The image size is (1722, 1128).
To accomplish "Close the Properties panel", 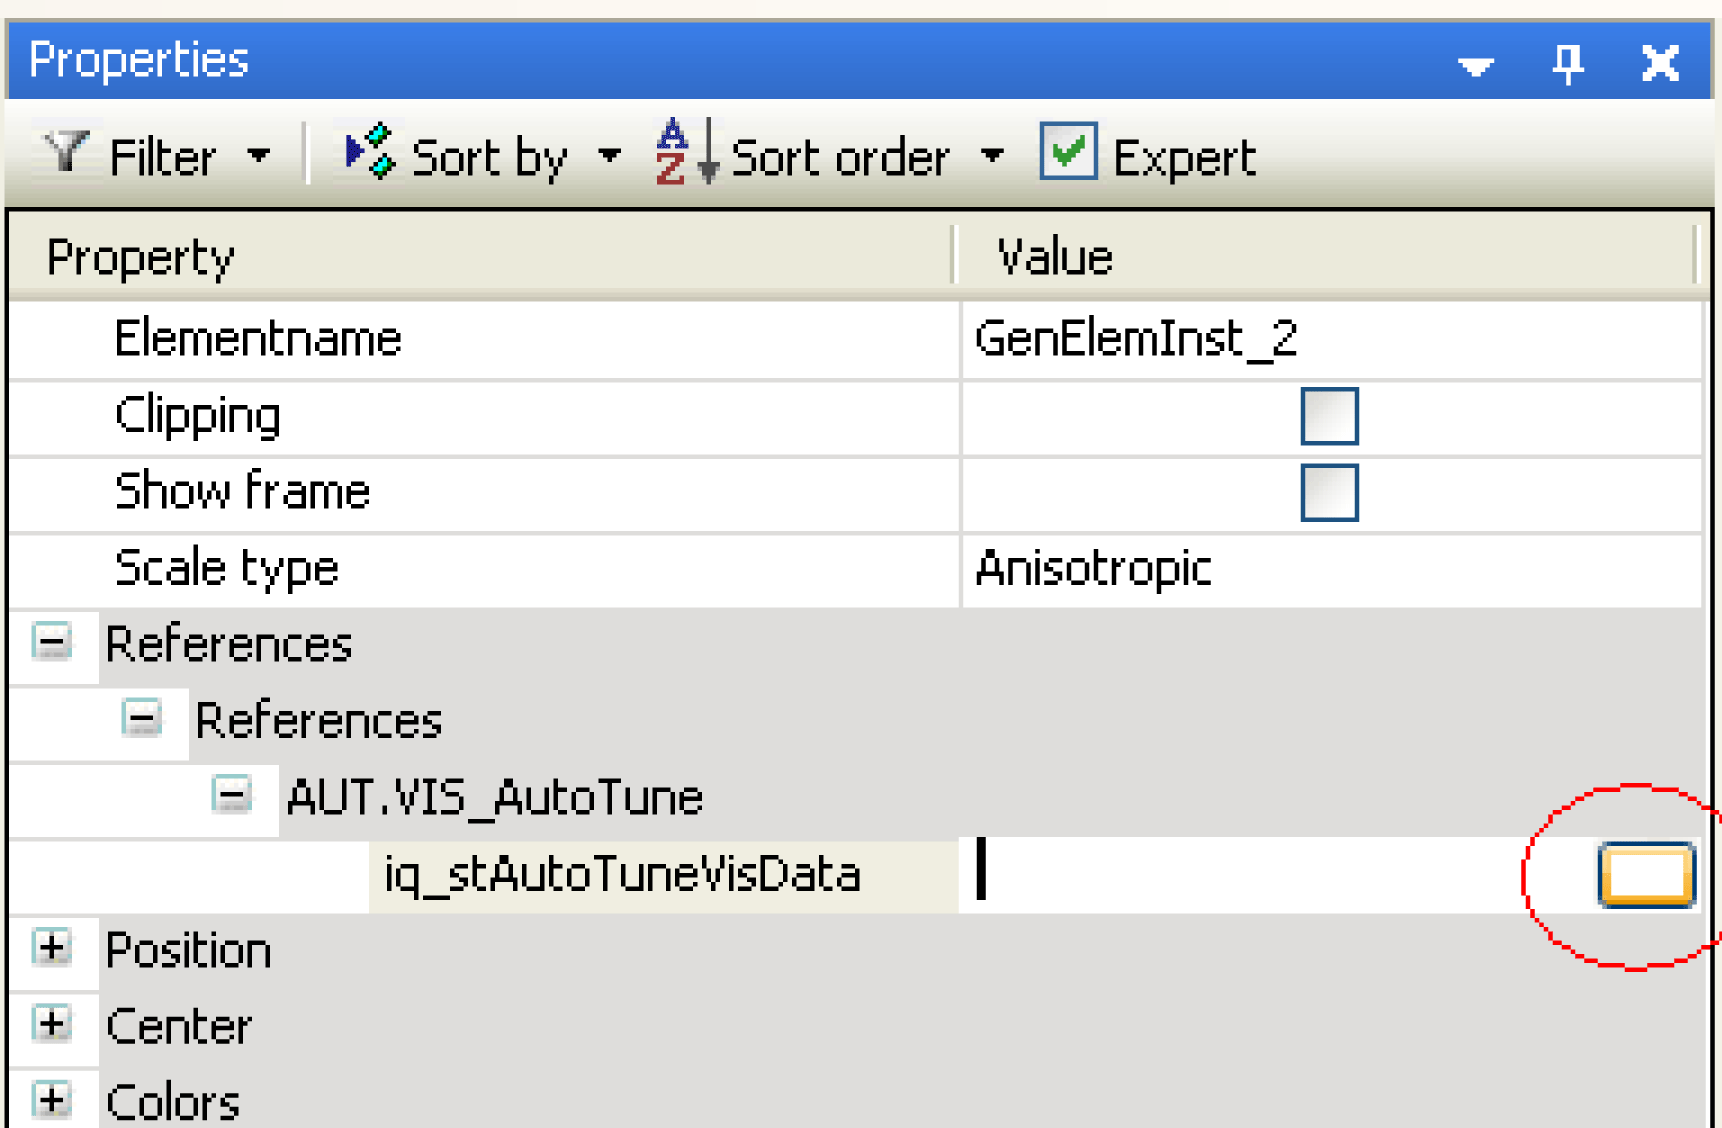I will [x=1660, y=64].
